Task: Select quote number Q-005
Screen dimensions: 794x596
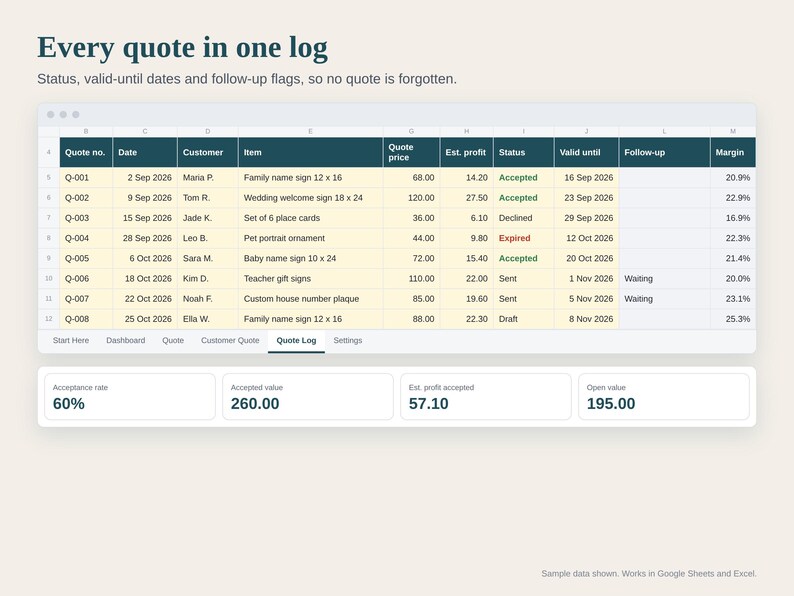Action: tap(86, 259)
